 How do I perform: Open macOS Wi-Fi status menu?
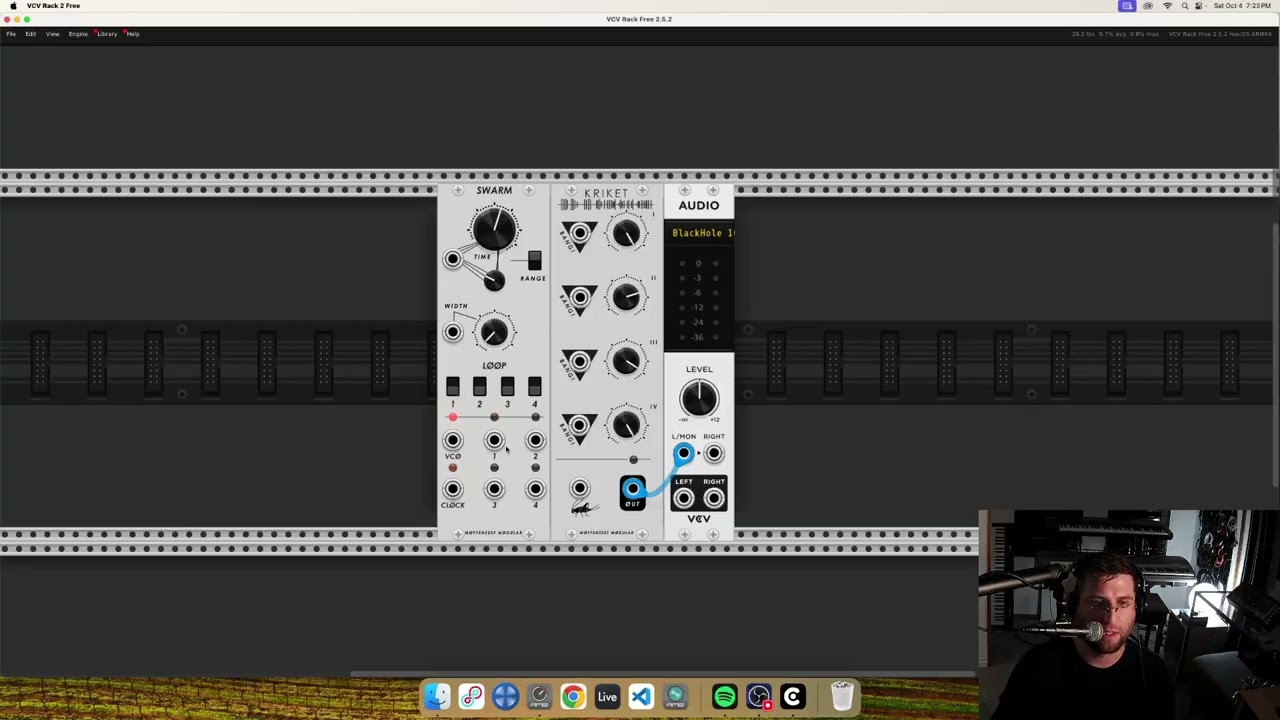tap(1167, 6)
